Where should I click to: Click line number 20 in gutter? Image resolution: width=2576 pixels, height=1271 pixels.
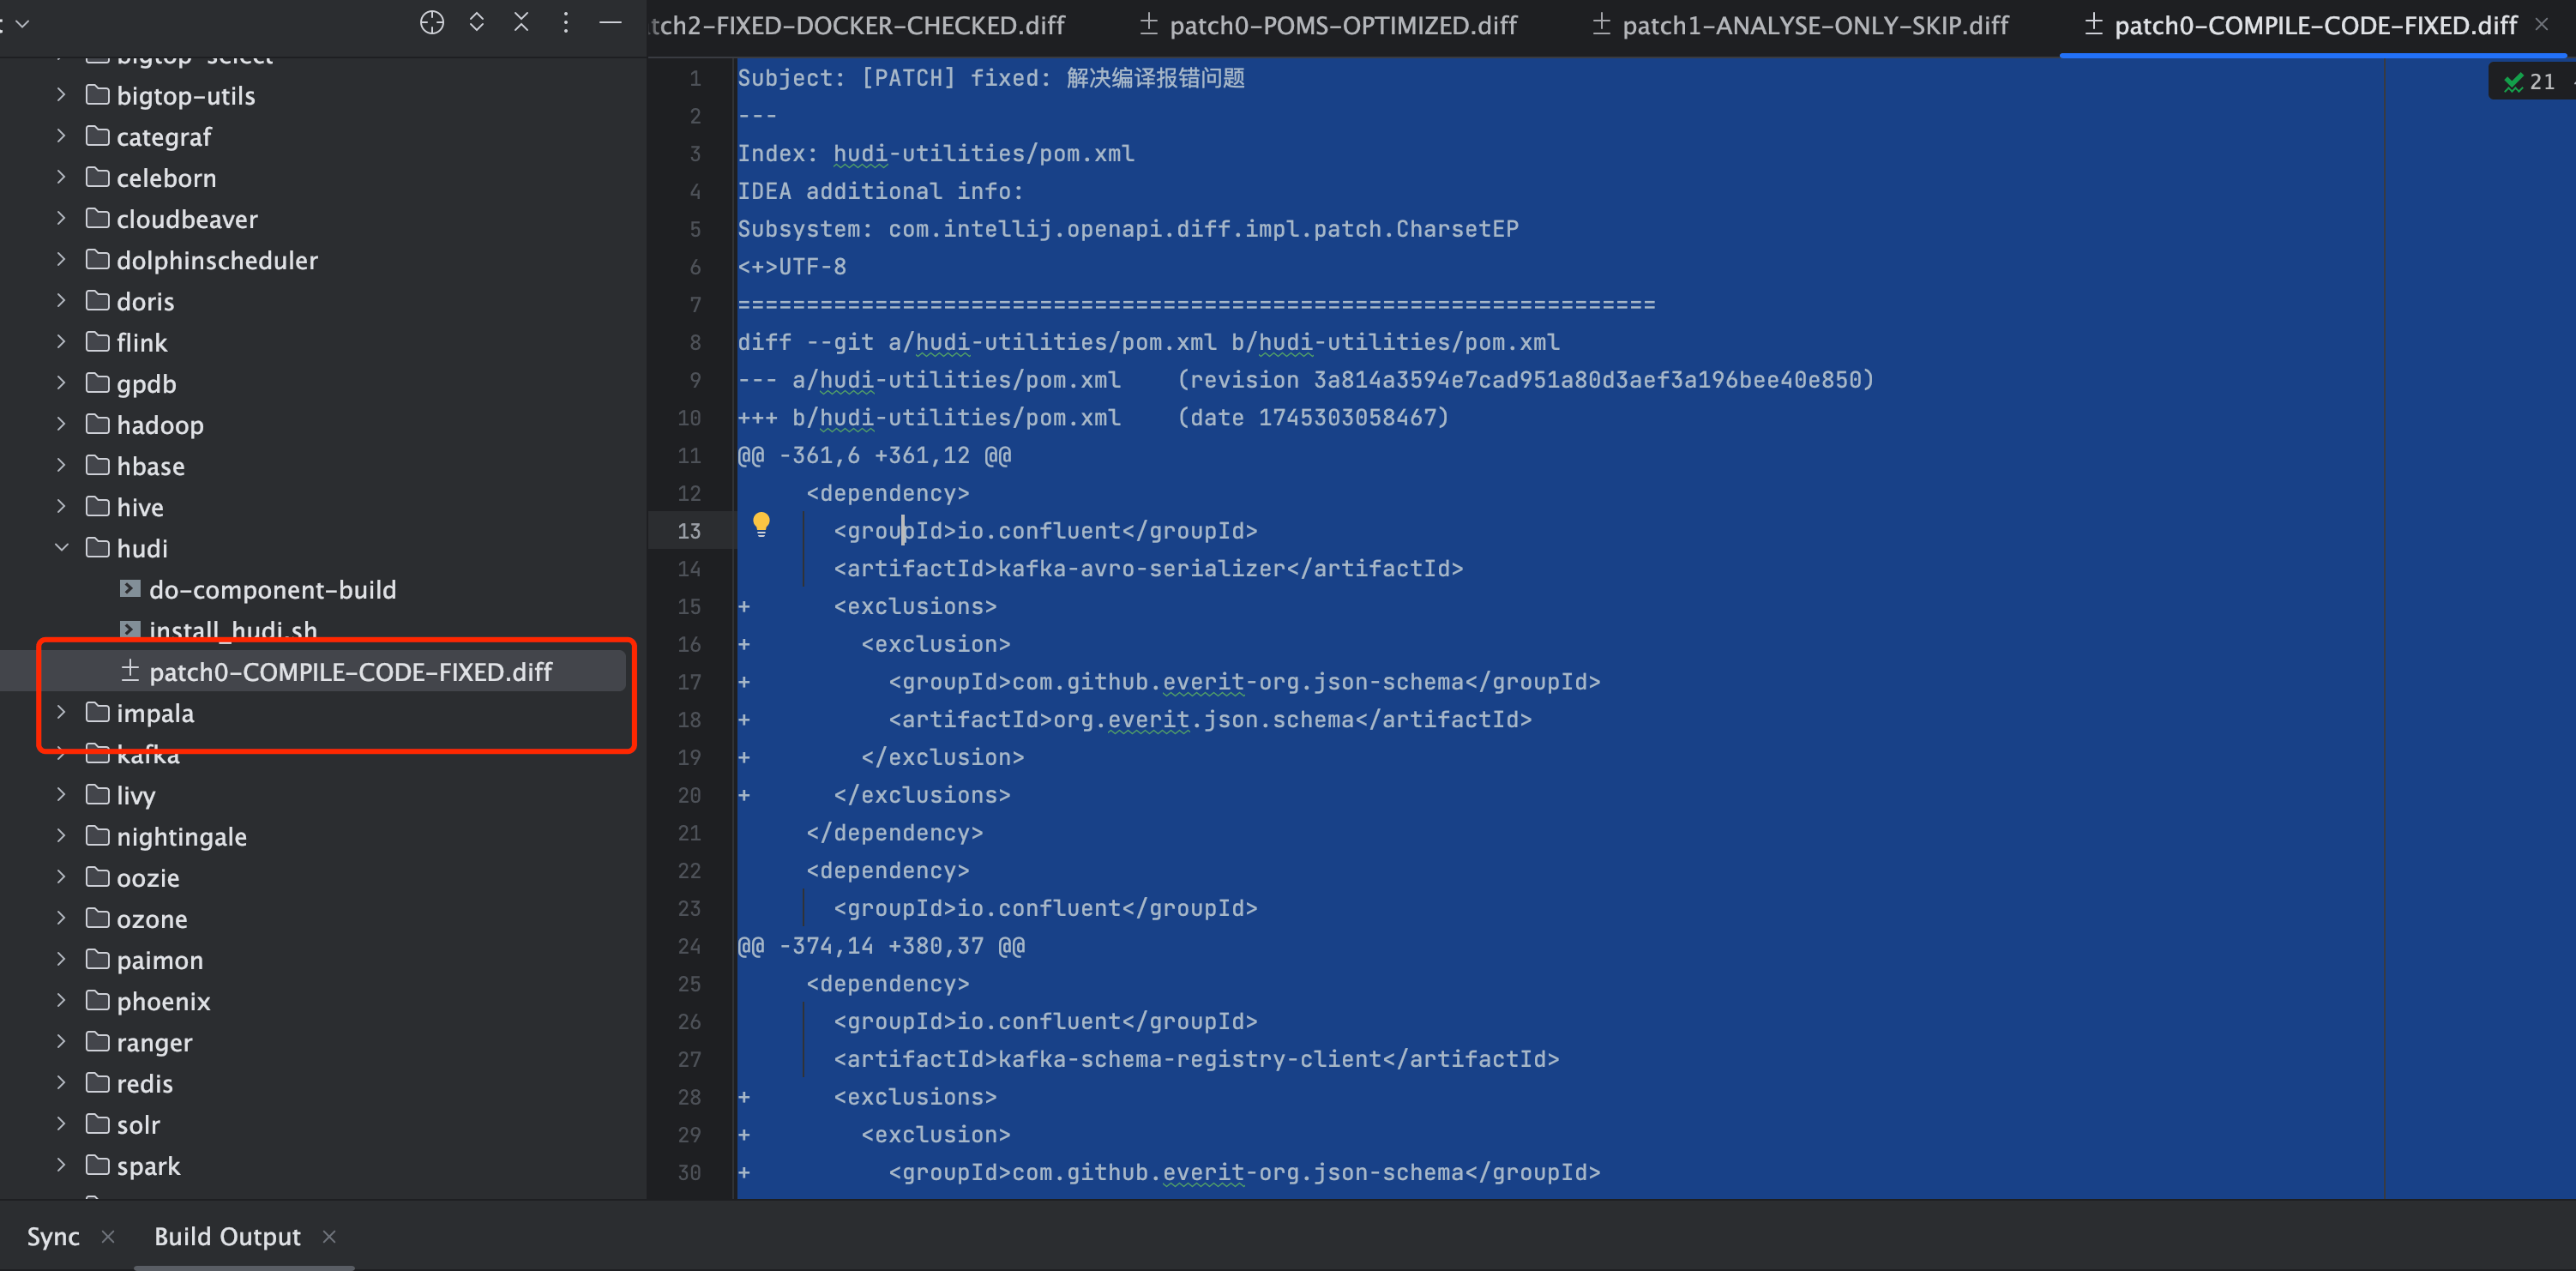[689, 795]
